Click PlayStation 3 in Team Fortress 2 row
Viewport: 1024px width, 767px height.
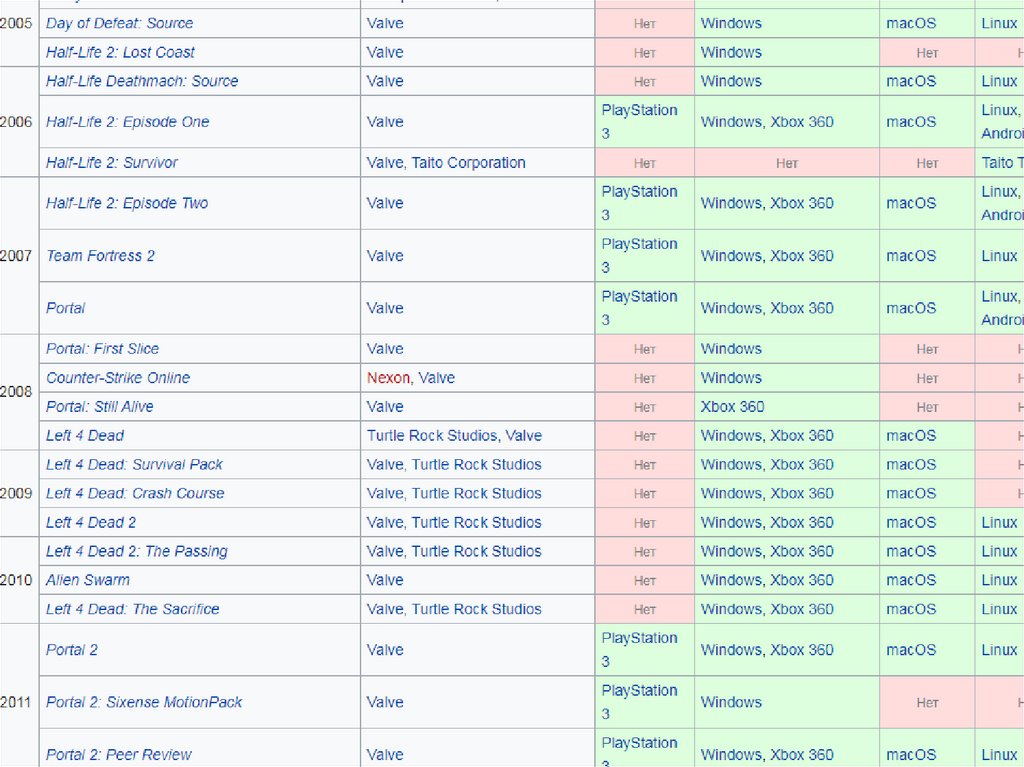[639, 256]
